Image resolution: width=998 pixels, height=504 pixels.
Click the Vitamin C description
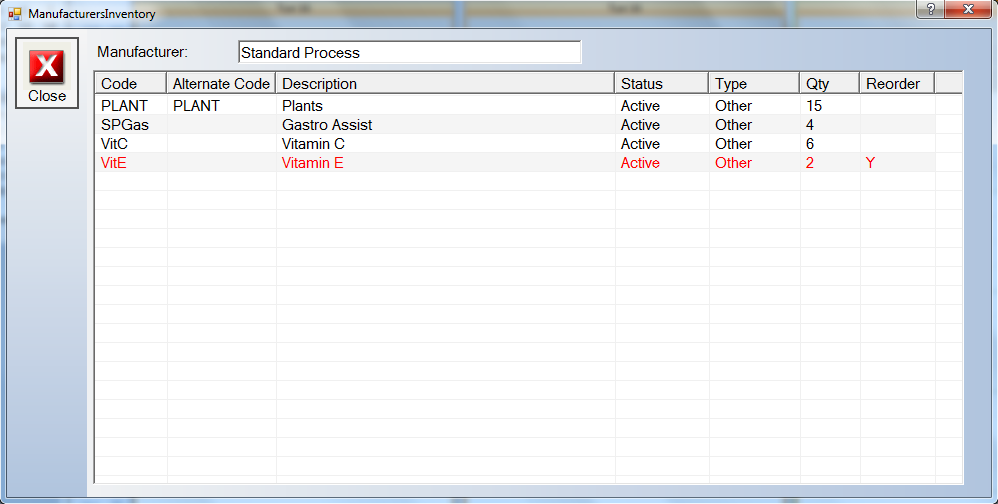(313, 144)
